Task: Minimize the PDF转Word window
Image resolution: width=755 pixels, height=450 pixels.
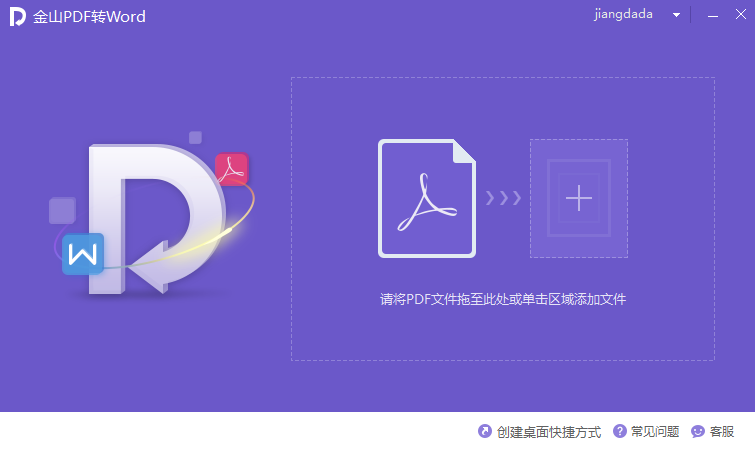Action: pos(715,16)
